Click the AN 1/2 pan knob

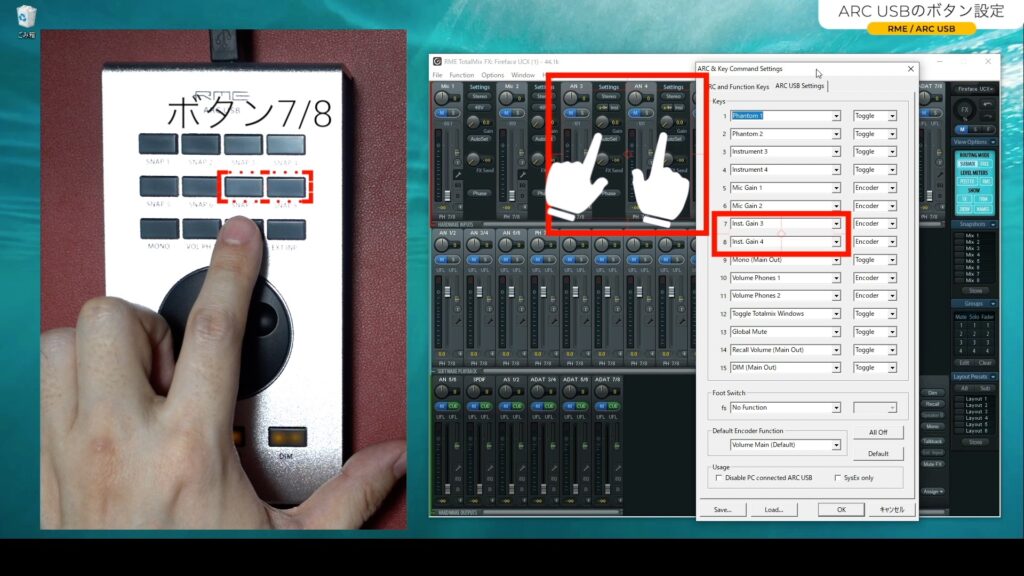coord(442,244)
